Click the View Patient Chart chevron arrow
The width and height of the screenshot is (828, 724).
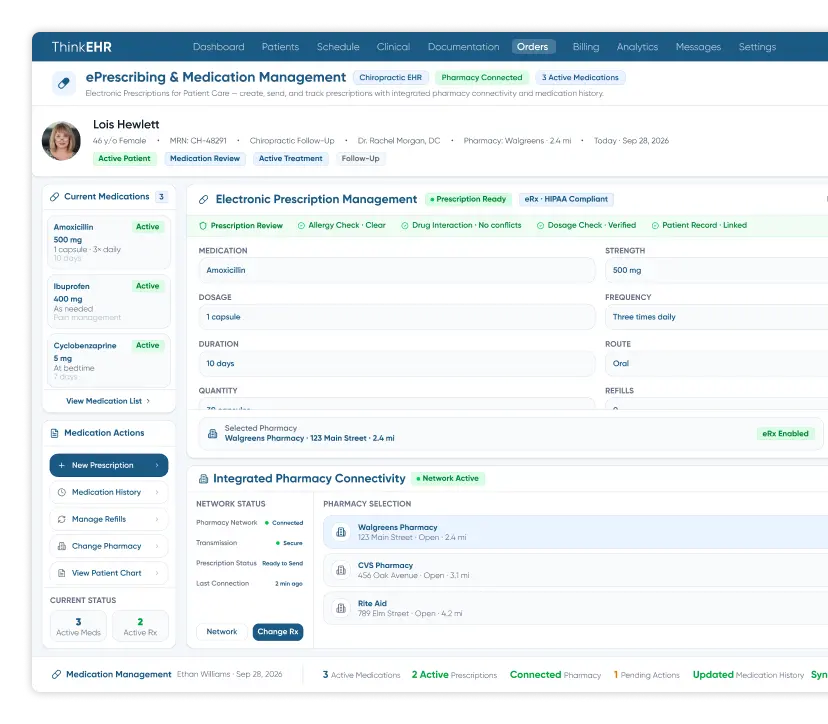(157, 573)
